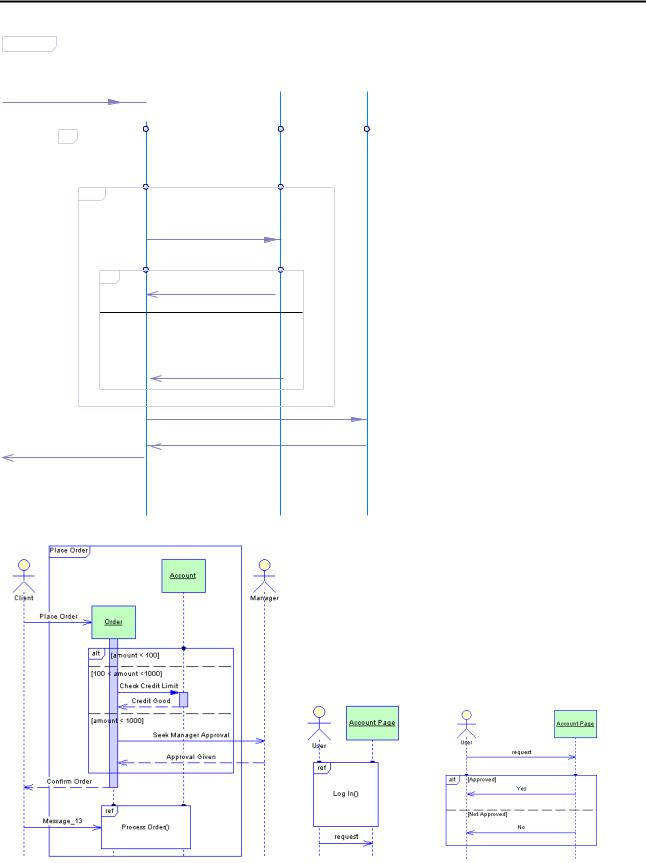Screen dimensions: 646x863
Task: Select the 'No' message label
Action: (521, 827)
